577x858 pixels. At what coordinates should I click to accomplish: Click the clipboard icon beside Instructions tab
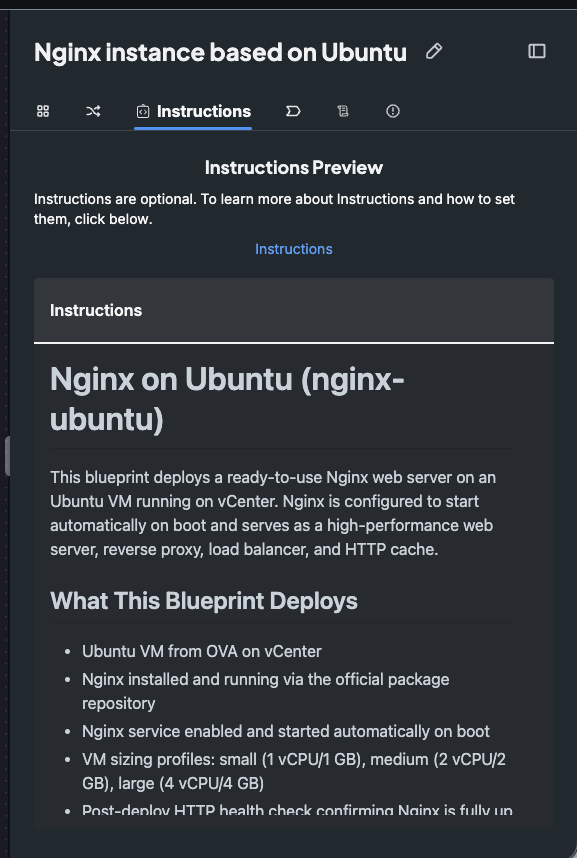click(x=142, y=111)
